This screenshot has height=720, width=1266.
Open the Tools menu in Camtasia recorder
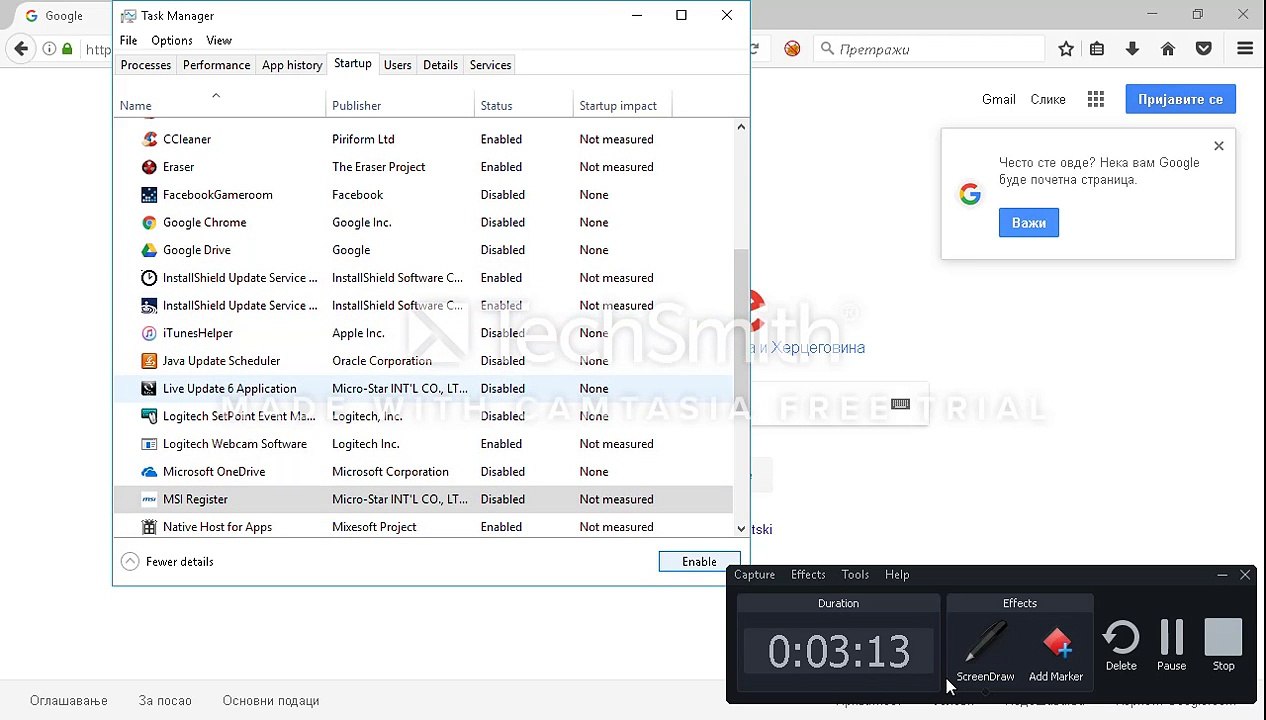[855, 575]
